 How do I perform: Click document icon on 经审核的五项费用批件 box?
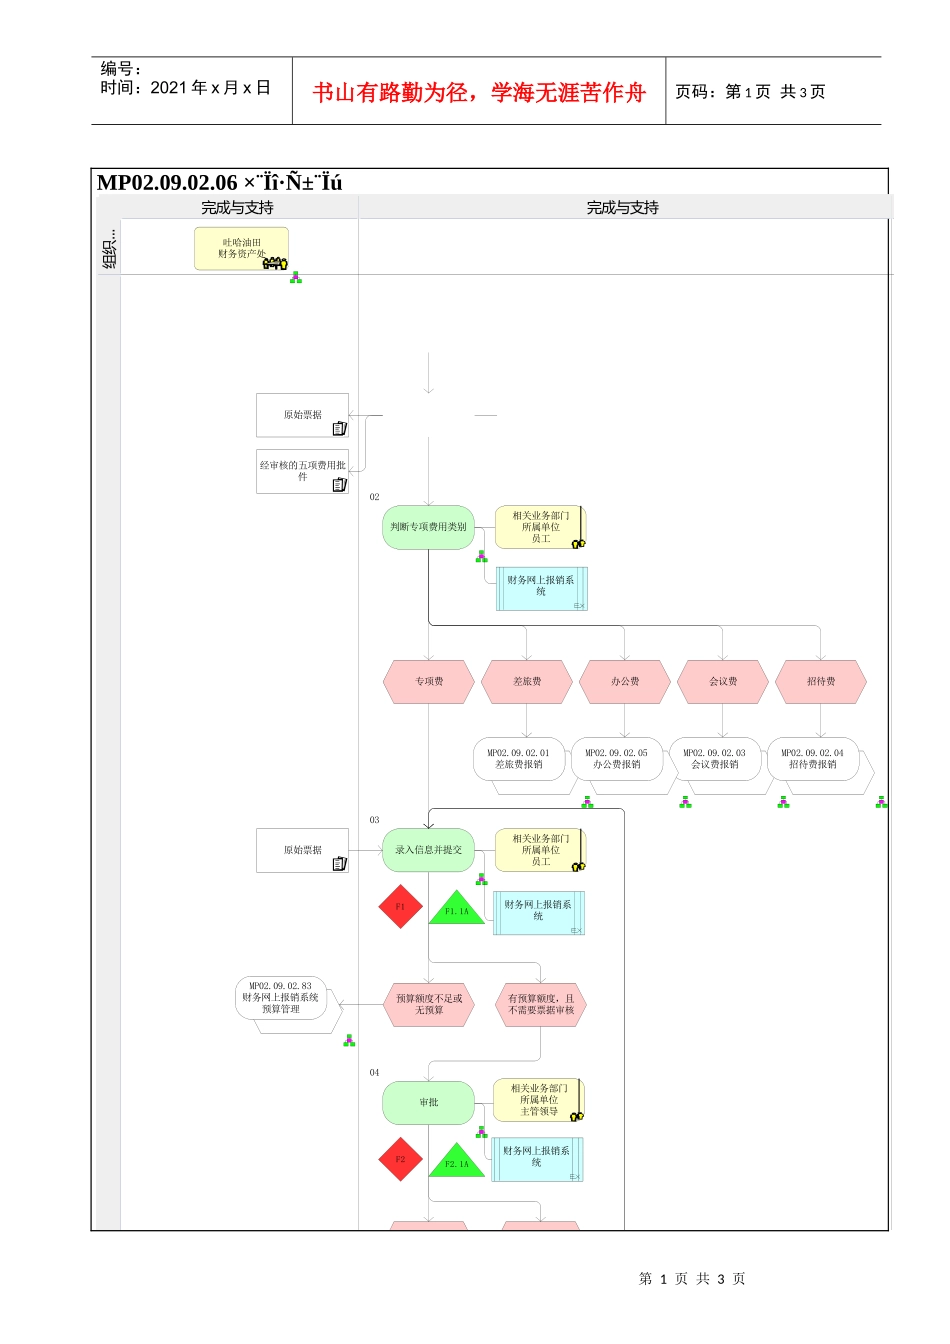point(340,485)
